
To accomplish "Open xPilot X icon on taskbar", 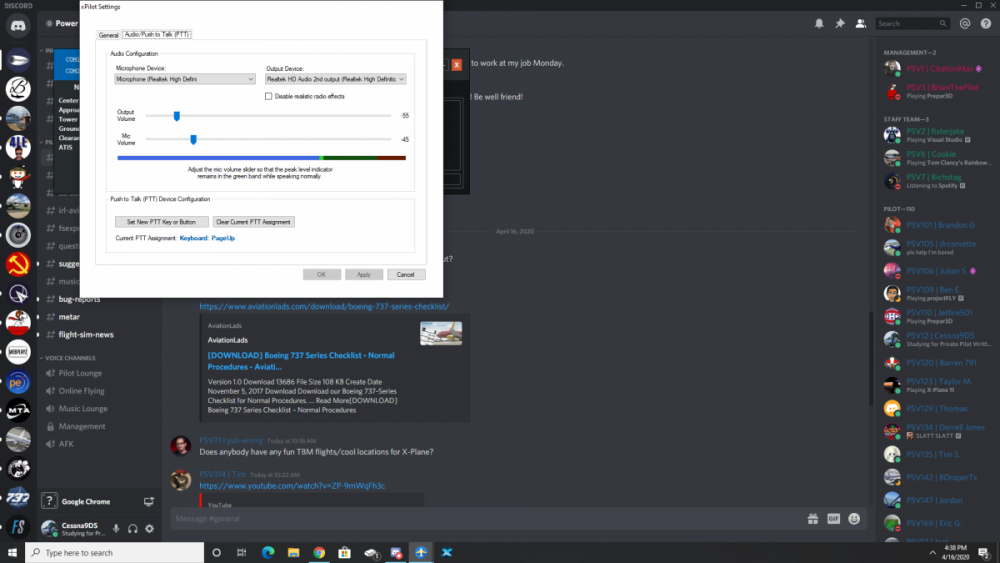I will 446,553.
